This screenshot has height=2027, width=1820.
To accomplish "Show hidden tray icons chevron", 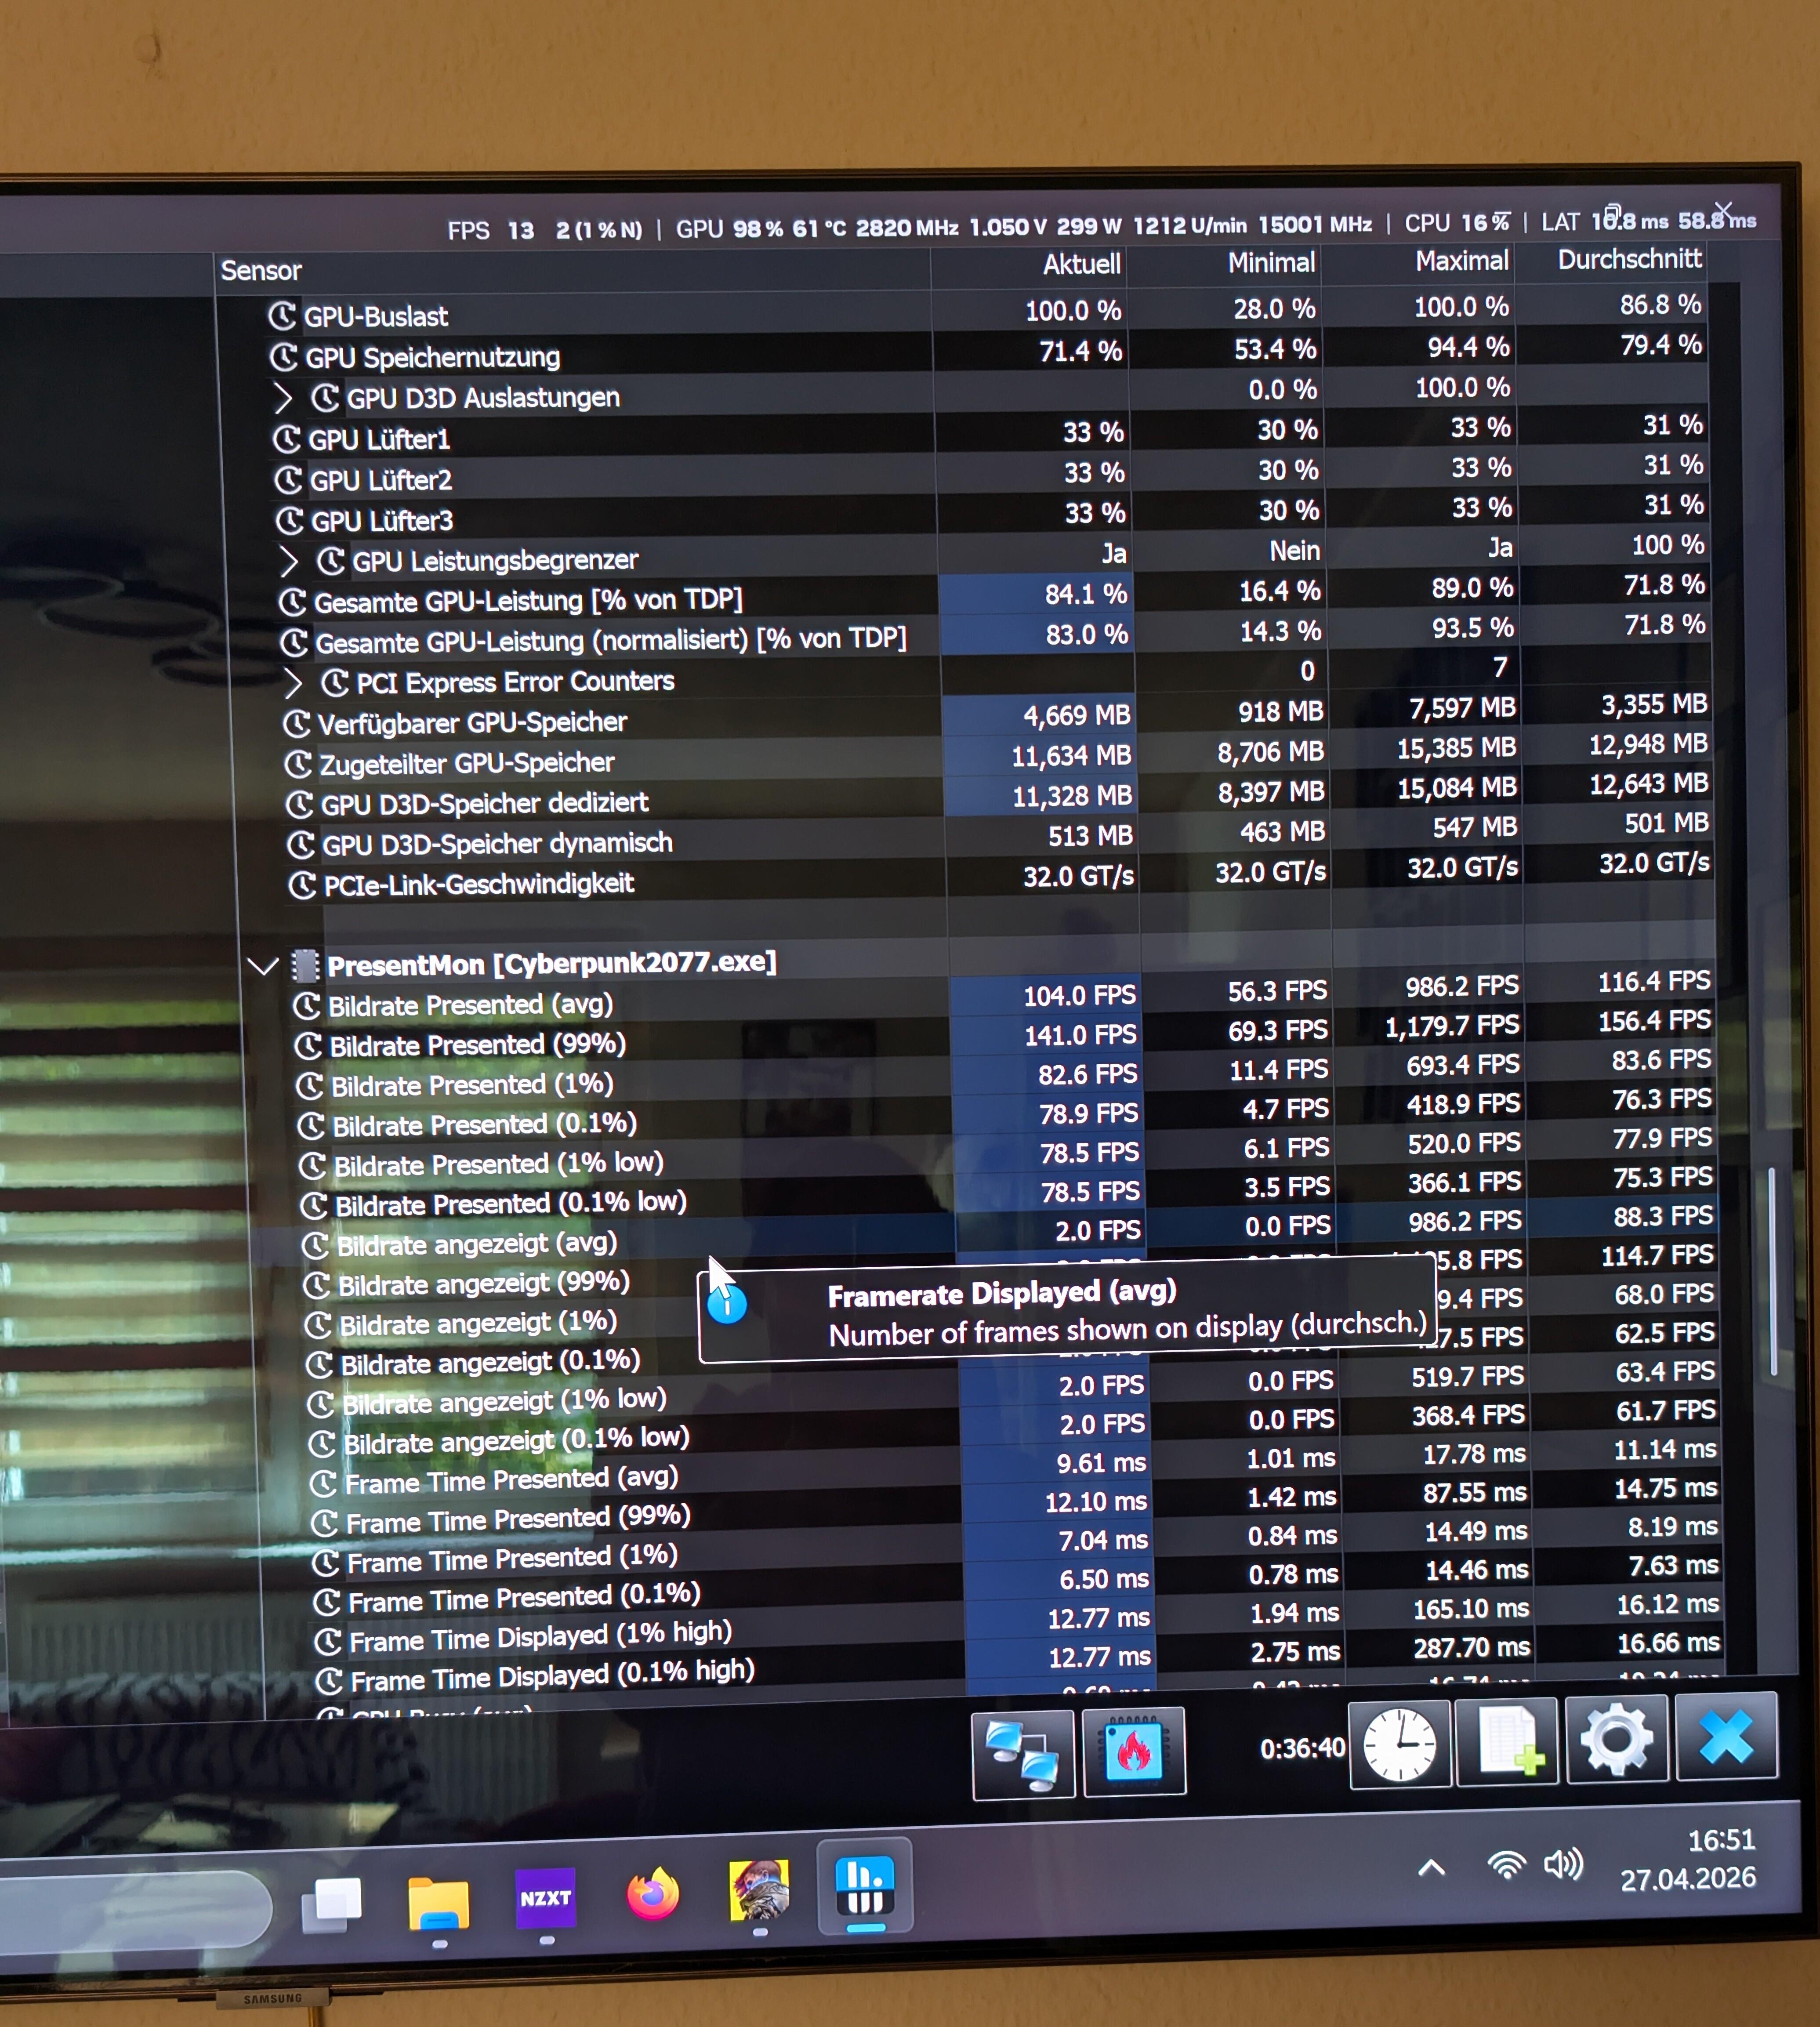I will (1431, 1867).
